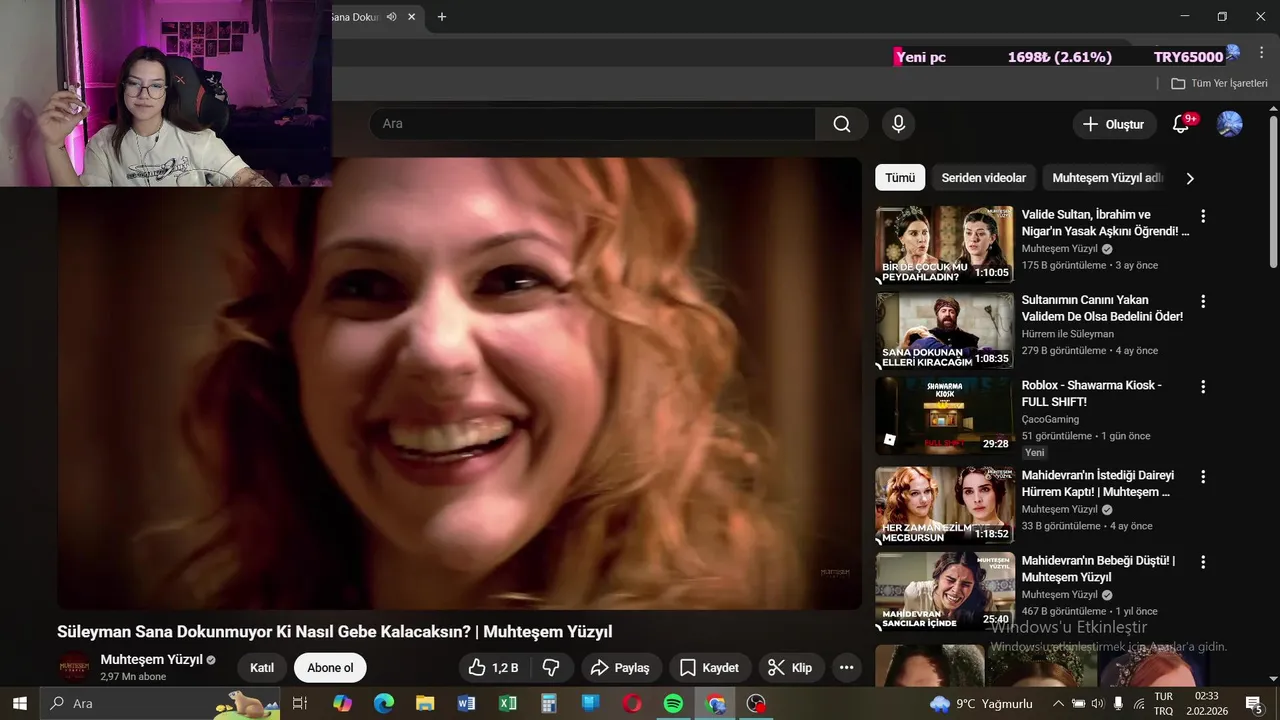Open TUR keyboard language switcher

click(x=1164, y=704)
